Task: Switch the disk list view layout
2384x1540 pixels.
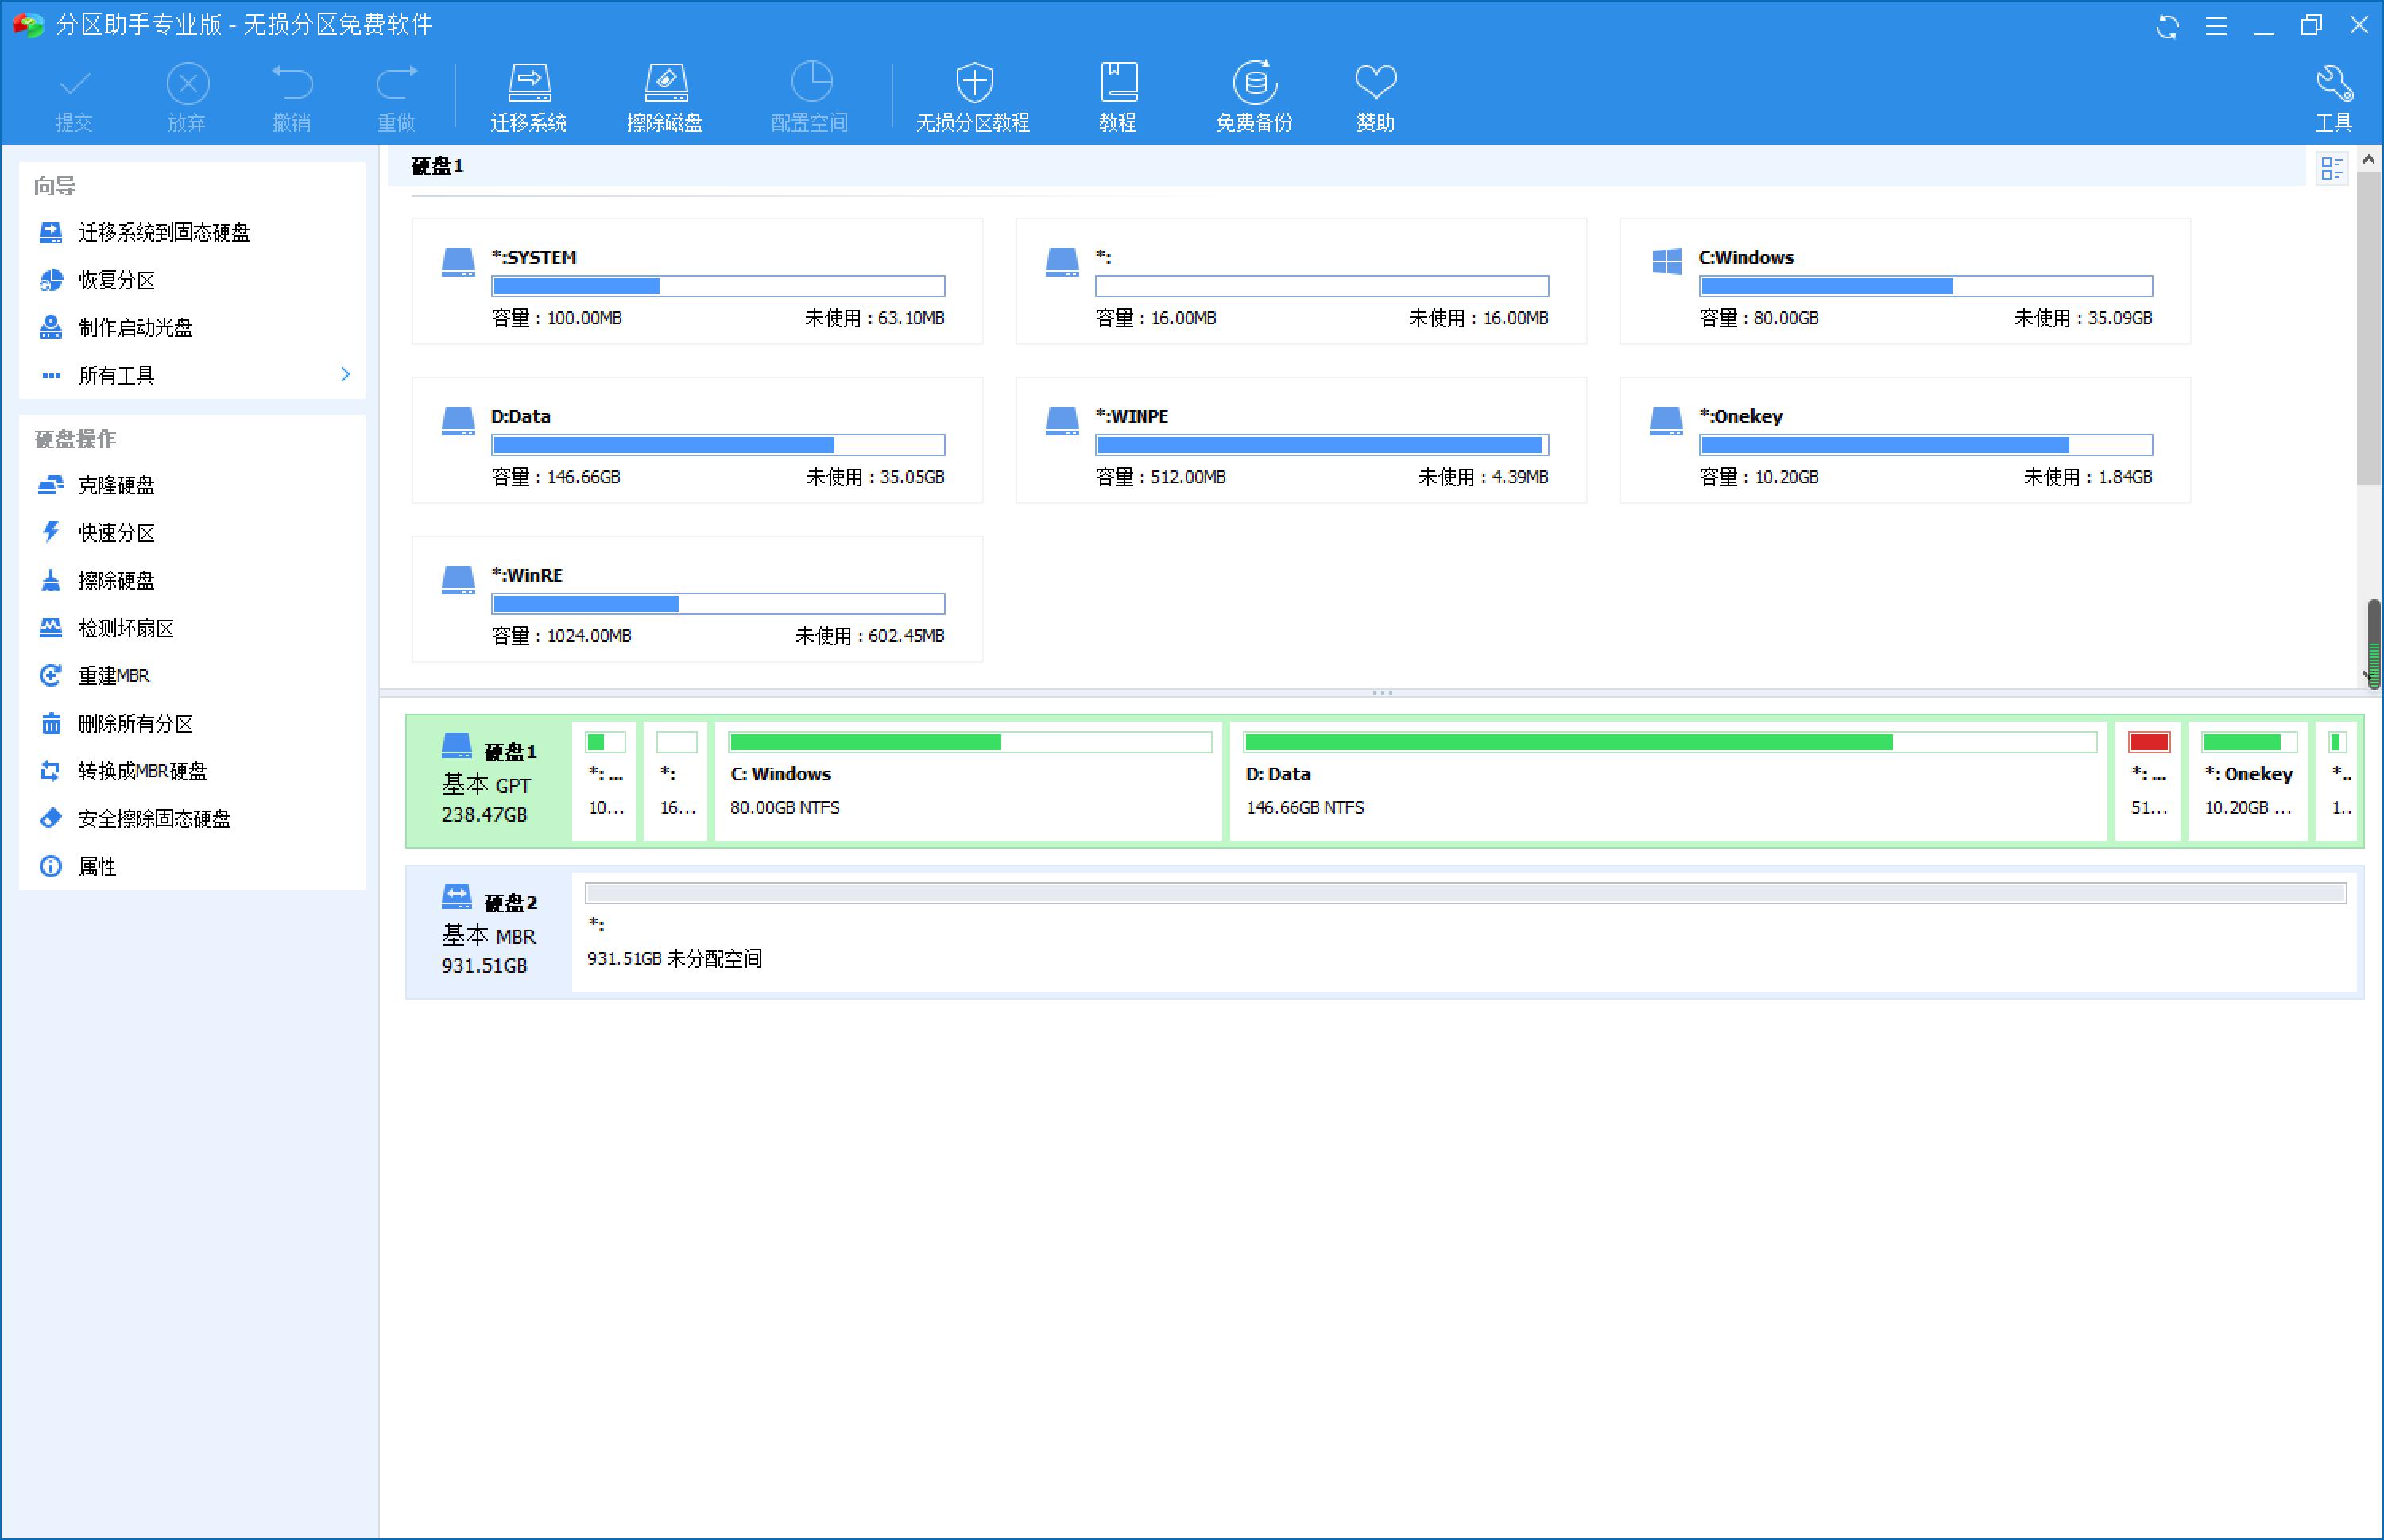Action: 2332,168
